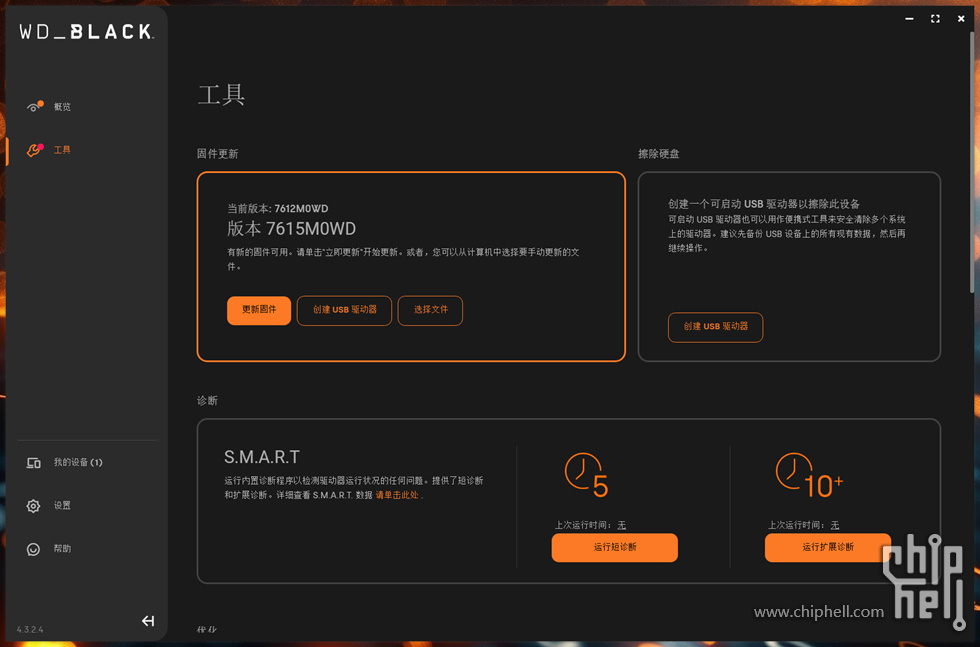Go to the 概览 menu item

click(62, 107)
